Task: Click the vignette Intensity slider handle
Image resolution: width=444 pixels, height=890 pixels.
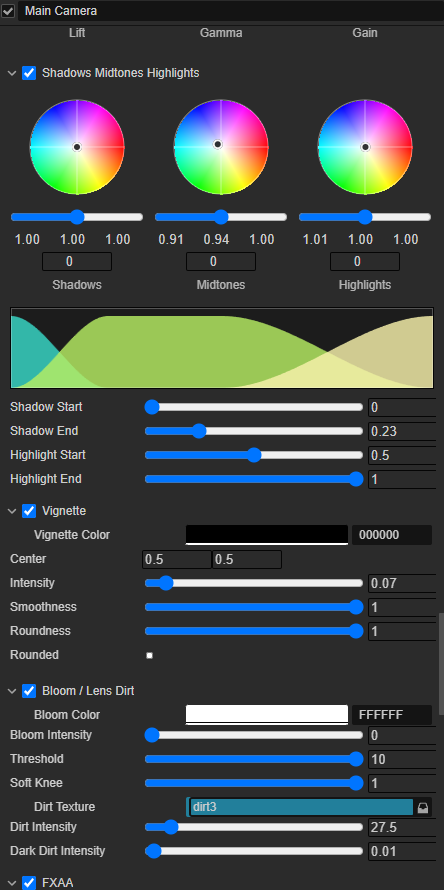Action: click(165, 583)
